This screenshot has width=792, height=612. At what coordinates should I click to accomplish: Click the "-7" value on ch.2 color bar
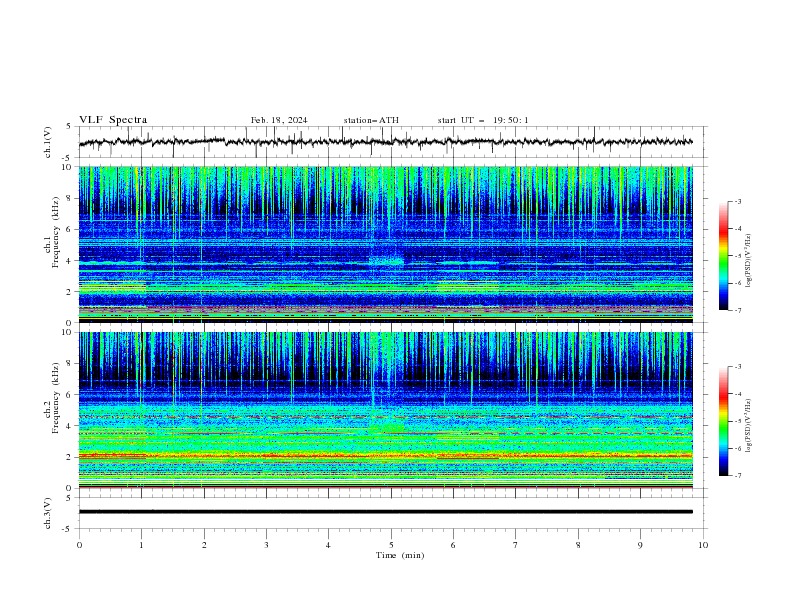[x=737, y=475]
